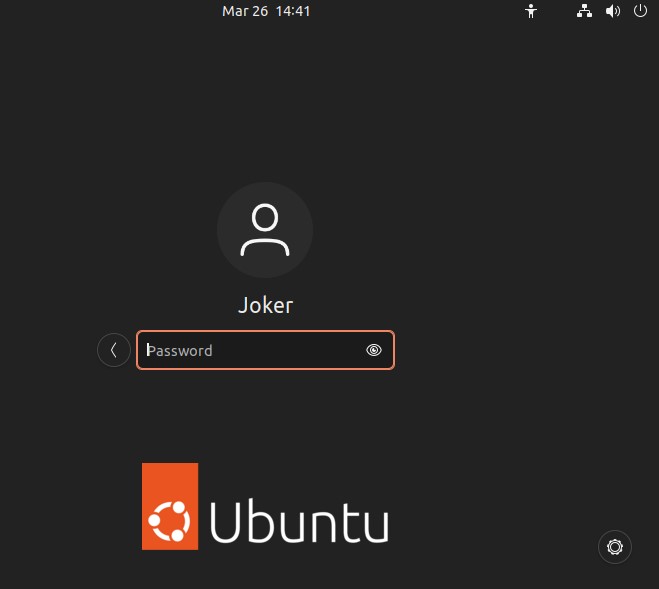Focus the Password input field

[265, 350]
